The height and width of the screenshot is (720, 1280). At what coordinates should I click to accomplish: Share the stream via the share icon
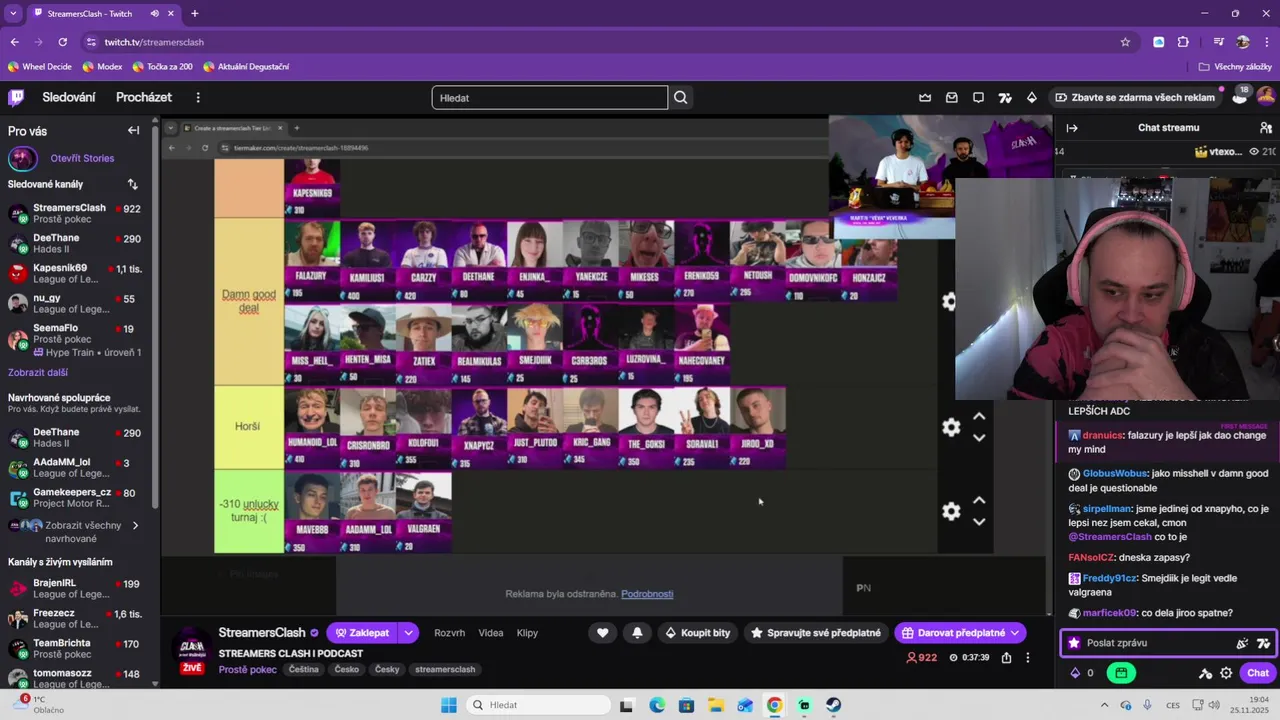click(1006, 658)
